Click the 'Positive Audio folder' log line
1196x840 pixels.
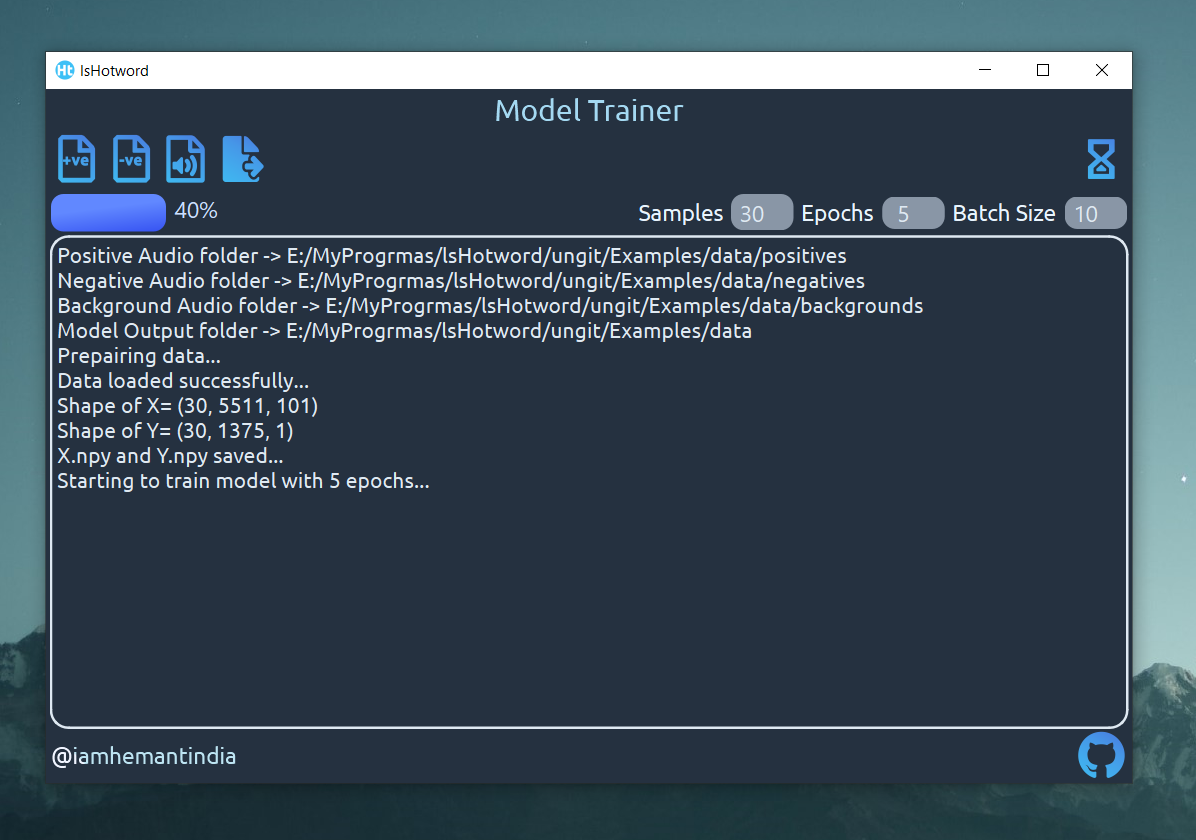pyautogui.click(x=452, y=256)
